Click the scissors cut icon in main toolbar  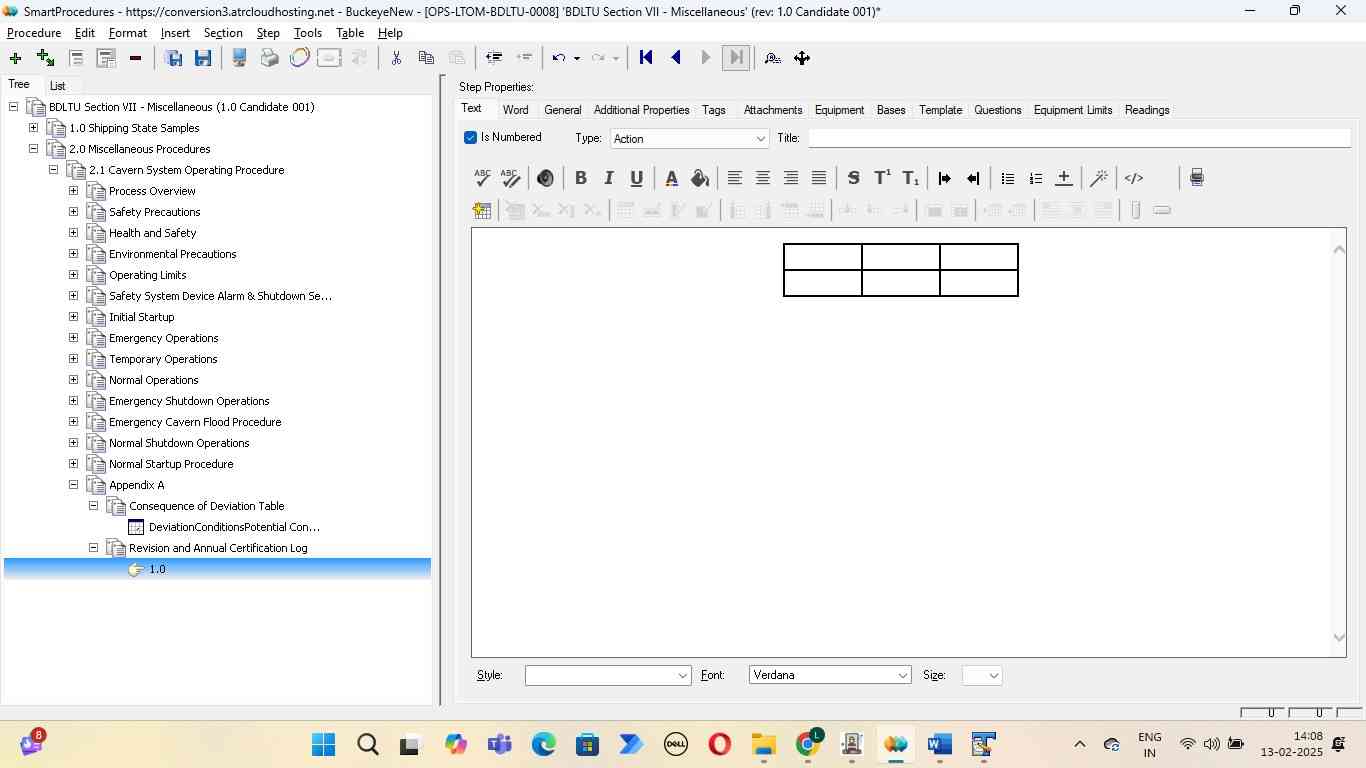[396, 58]
